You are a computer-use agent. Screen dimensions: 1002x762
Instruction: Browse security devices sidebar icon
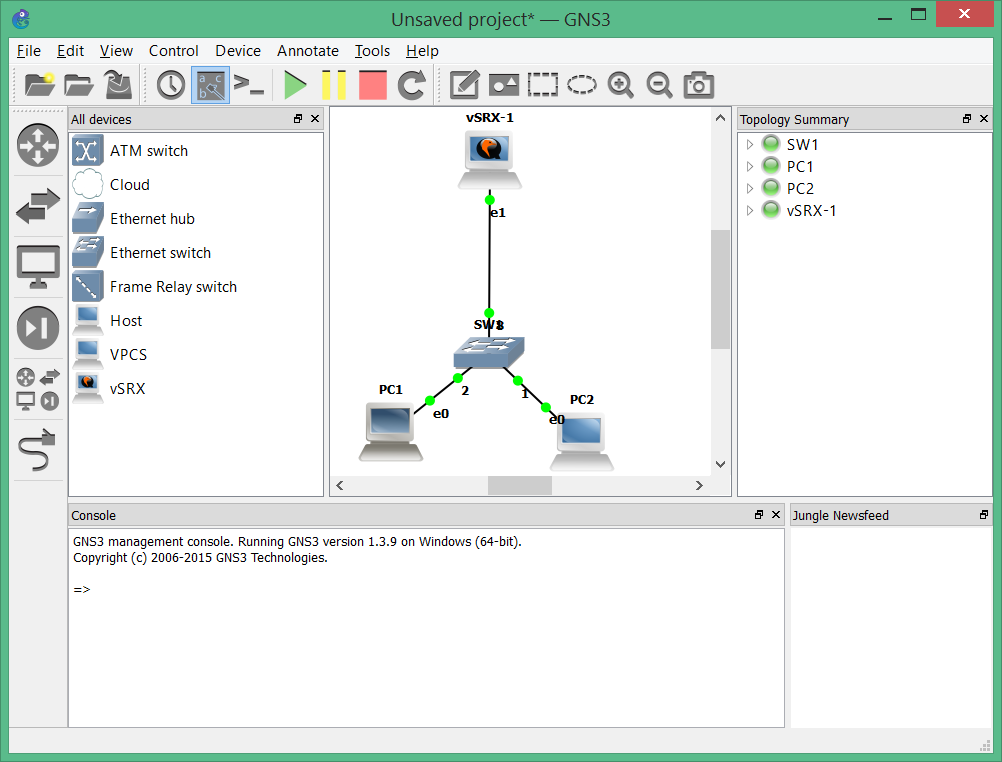click(38, 328)
